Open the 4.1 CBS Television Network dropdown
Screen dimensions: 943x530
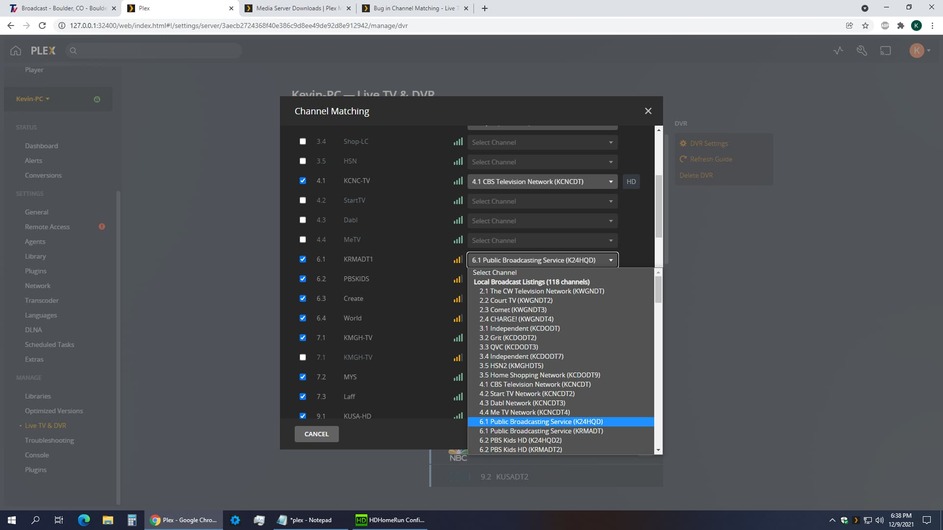pos(542,182)
